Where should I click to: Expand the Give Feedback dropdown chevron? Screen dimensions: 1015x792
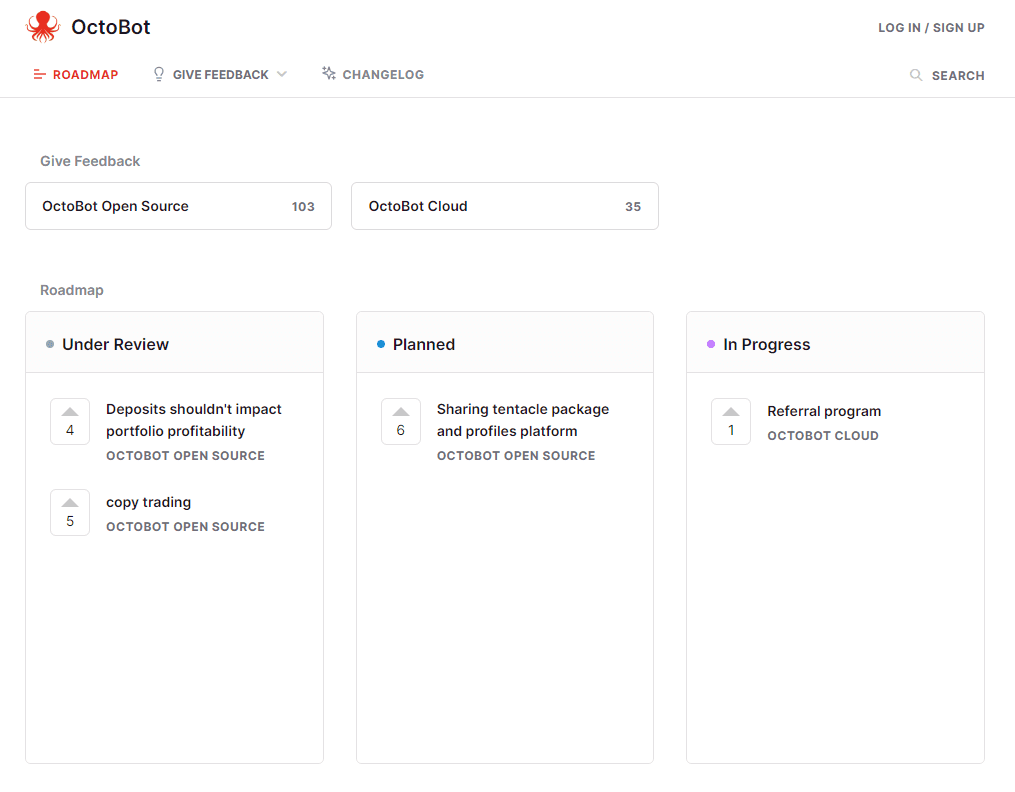[x=282, y=74]
